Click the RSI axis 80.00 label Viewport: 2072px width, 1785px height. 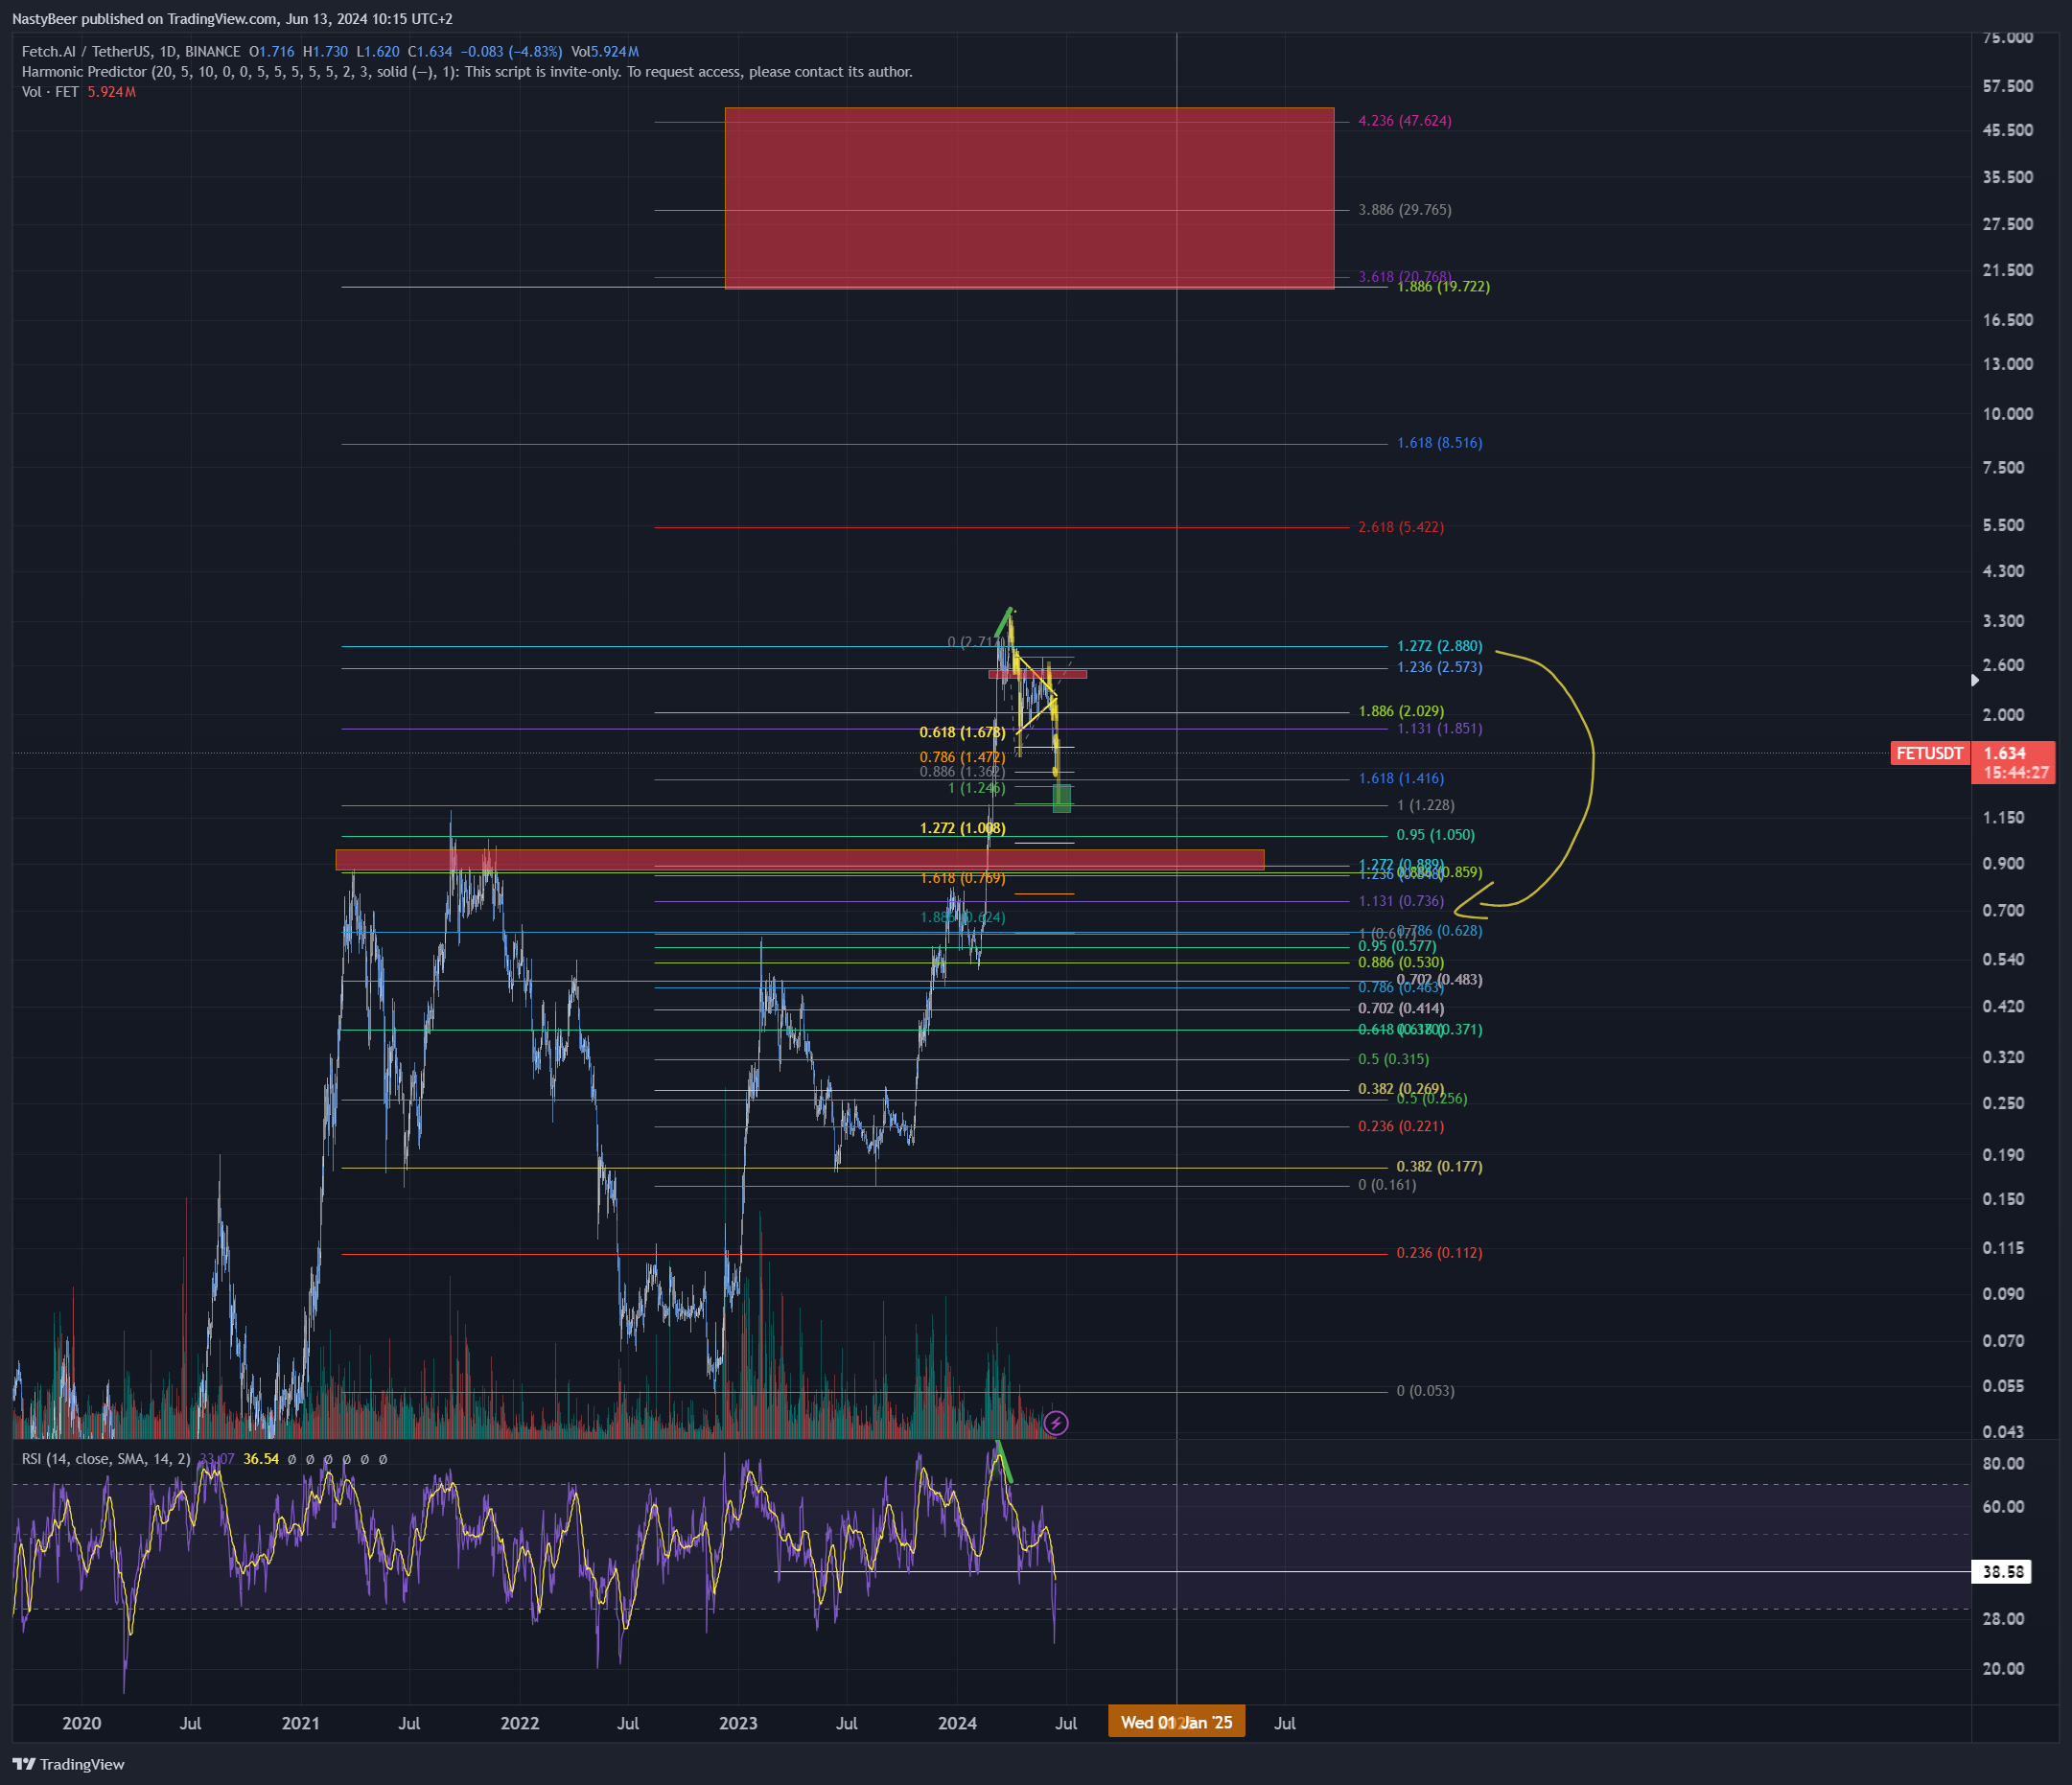[x=2003, y=1464]
